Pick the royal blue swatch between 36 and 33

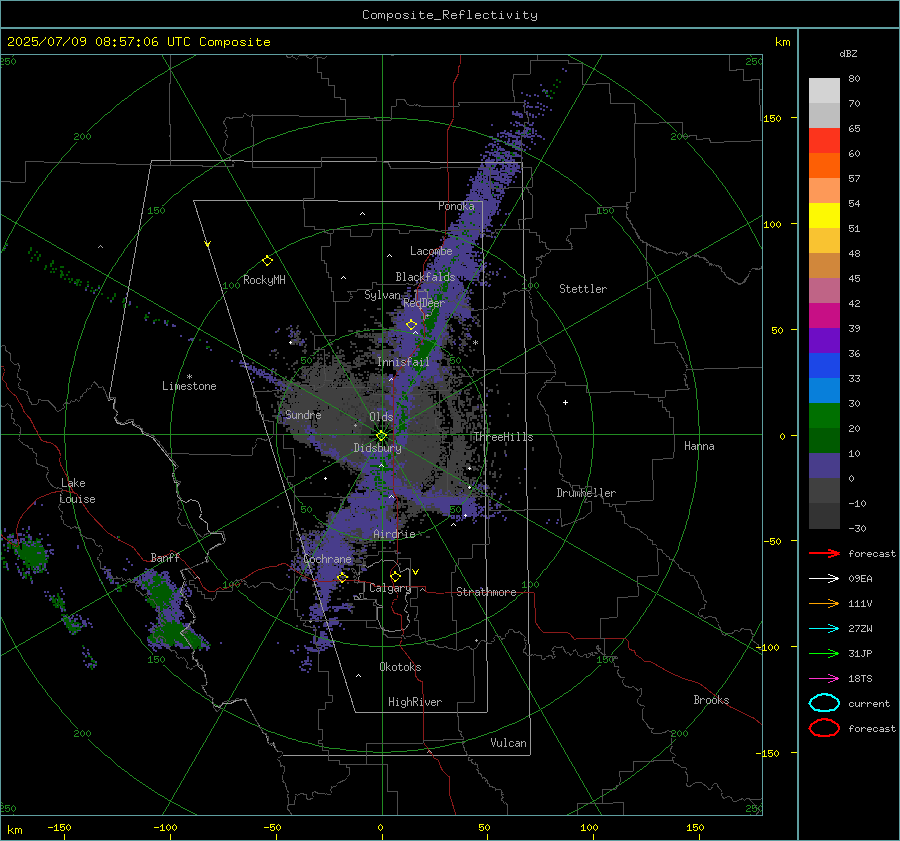click(824, 365)
